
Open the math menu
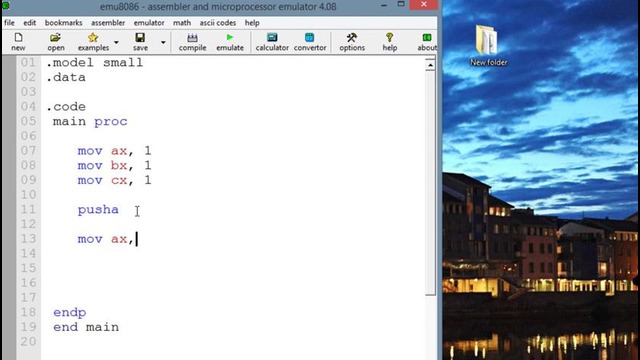coord(182,23)
